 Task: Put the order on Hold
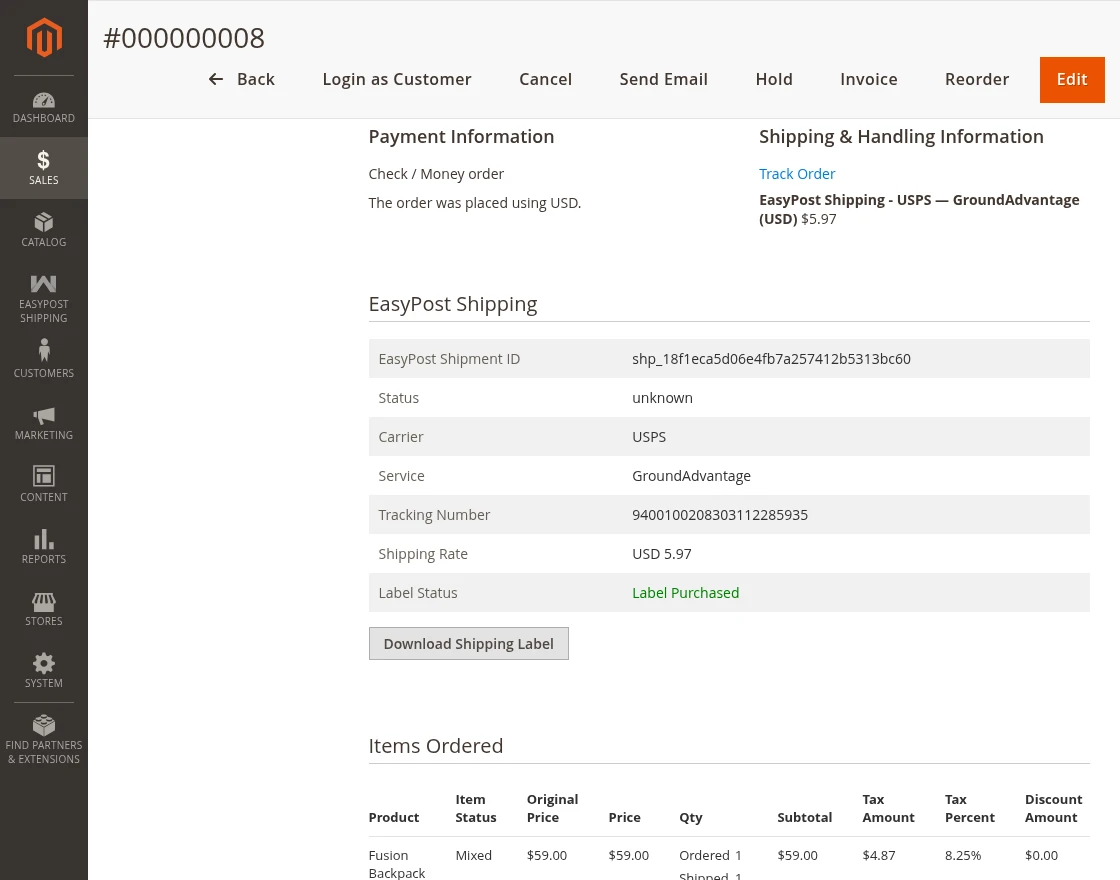774,79
